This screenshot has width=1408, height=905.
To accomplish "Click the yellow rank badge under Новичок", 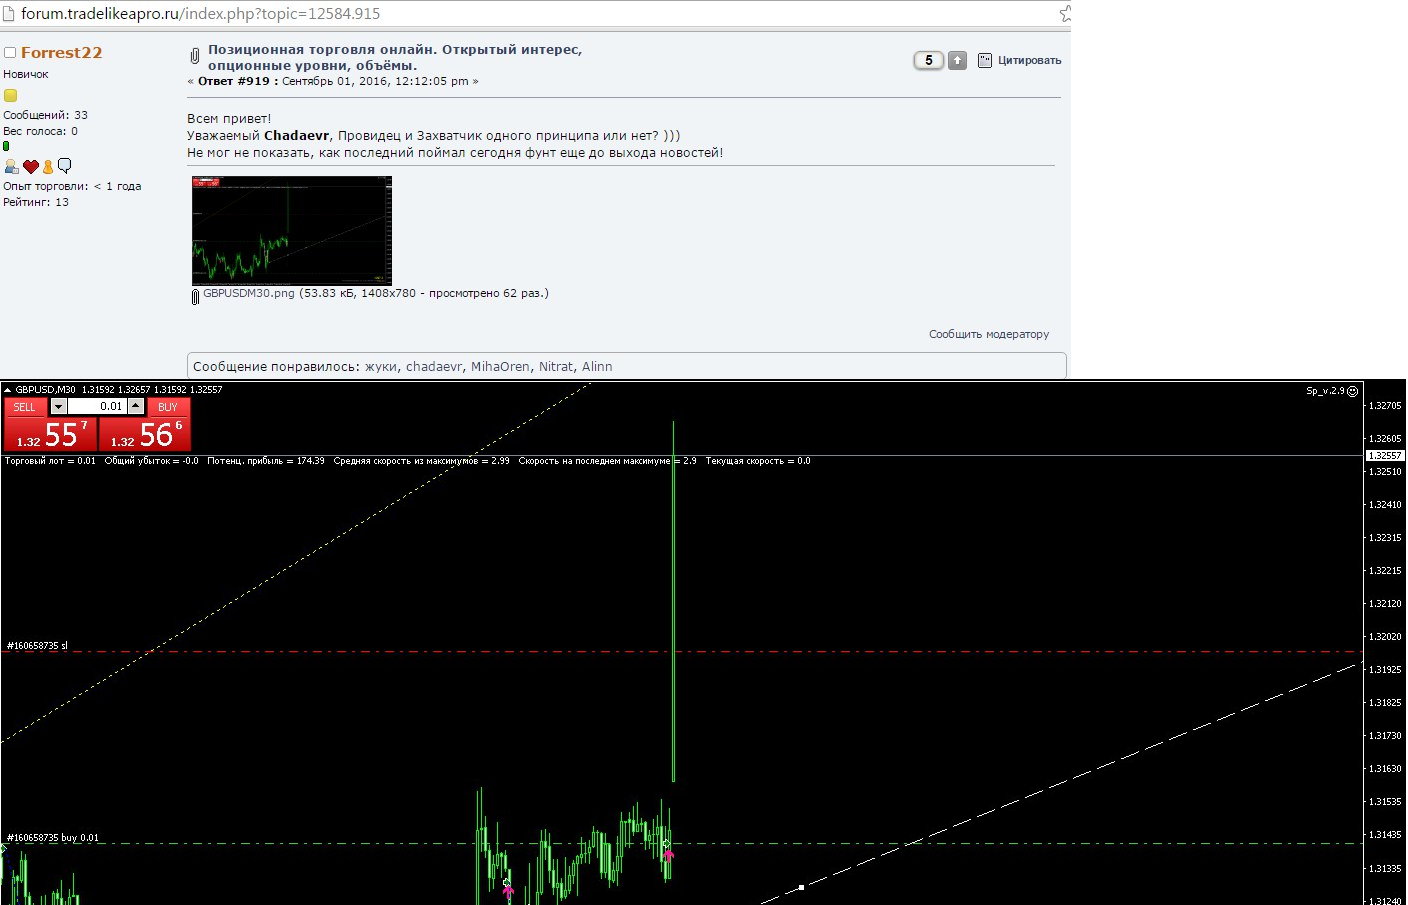I will click(10, 95).
